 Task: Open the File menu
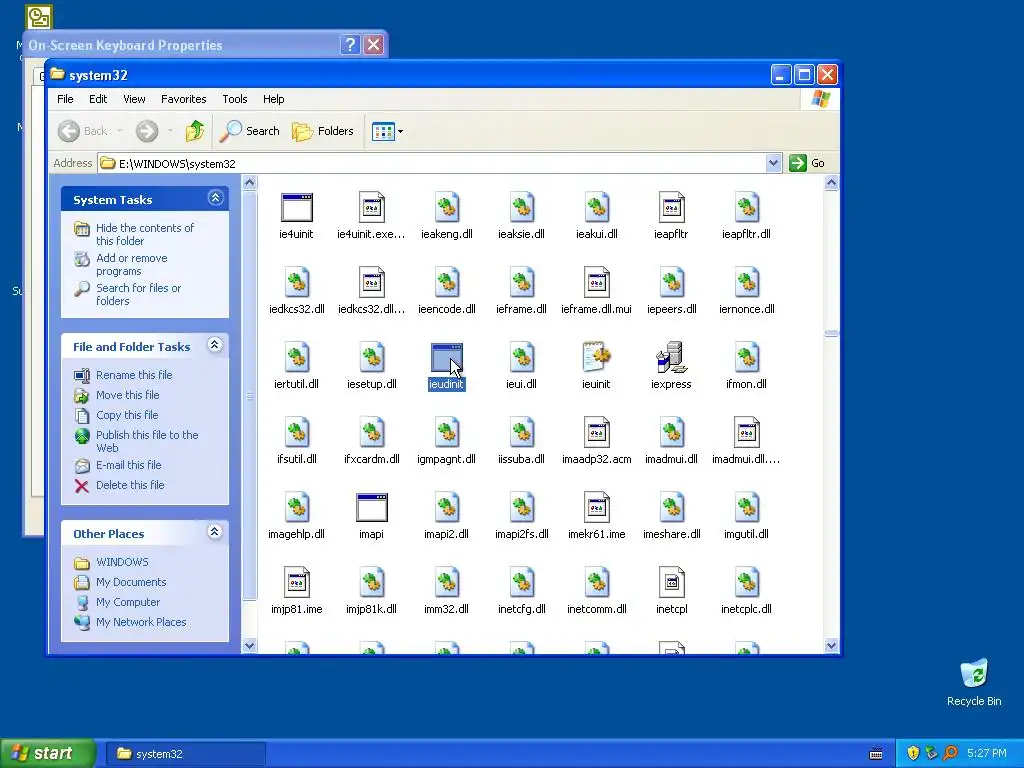point(65,99)
